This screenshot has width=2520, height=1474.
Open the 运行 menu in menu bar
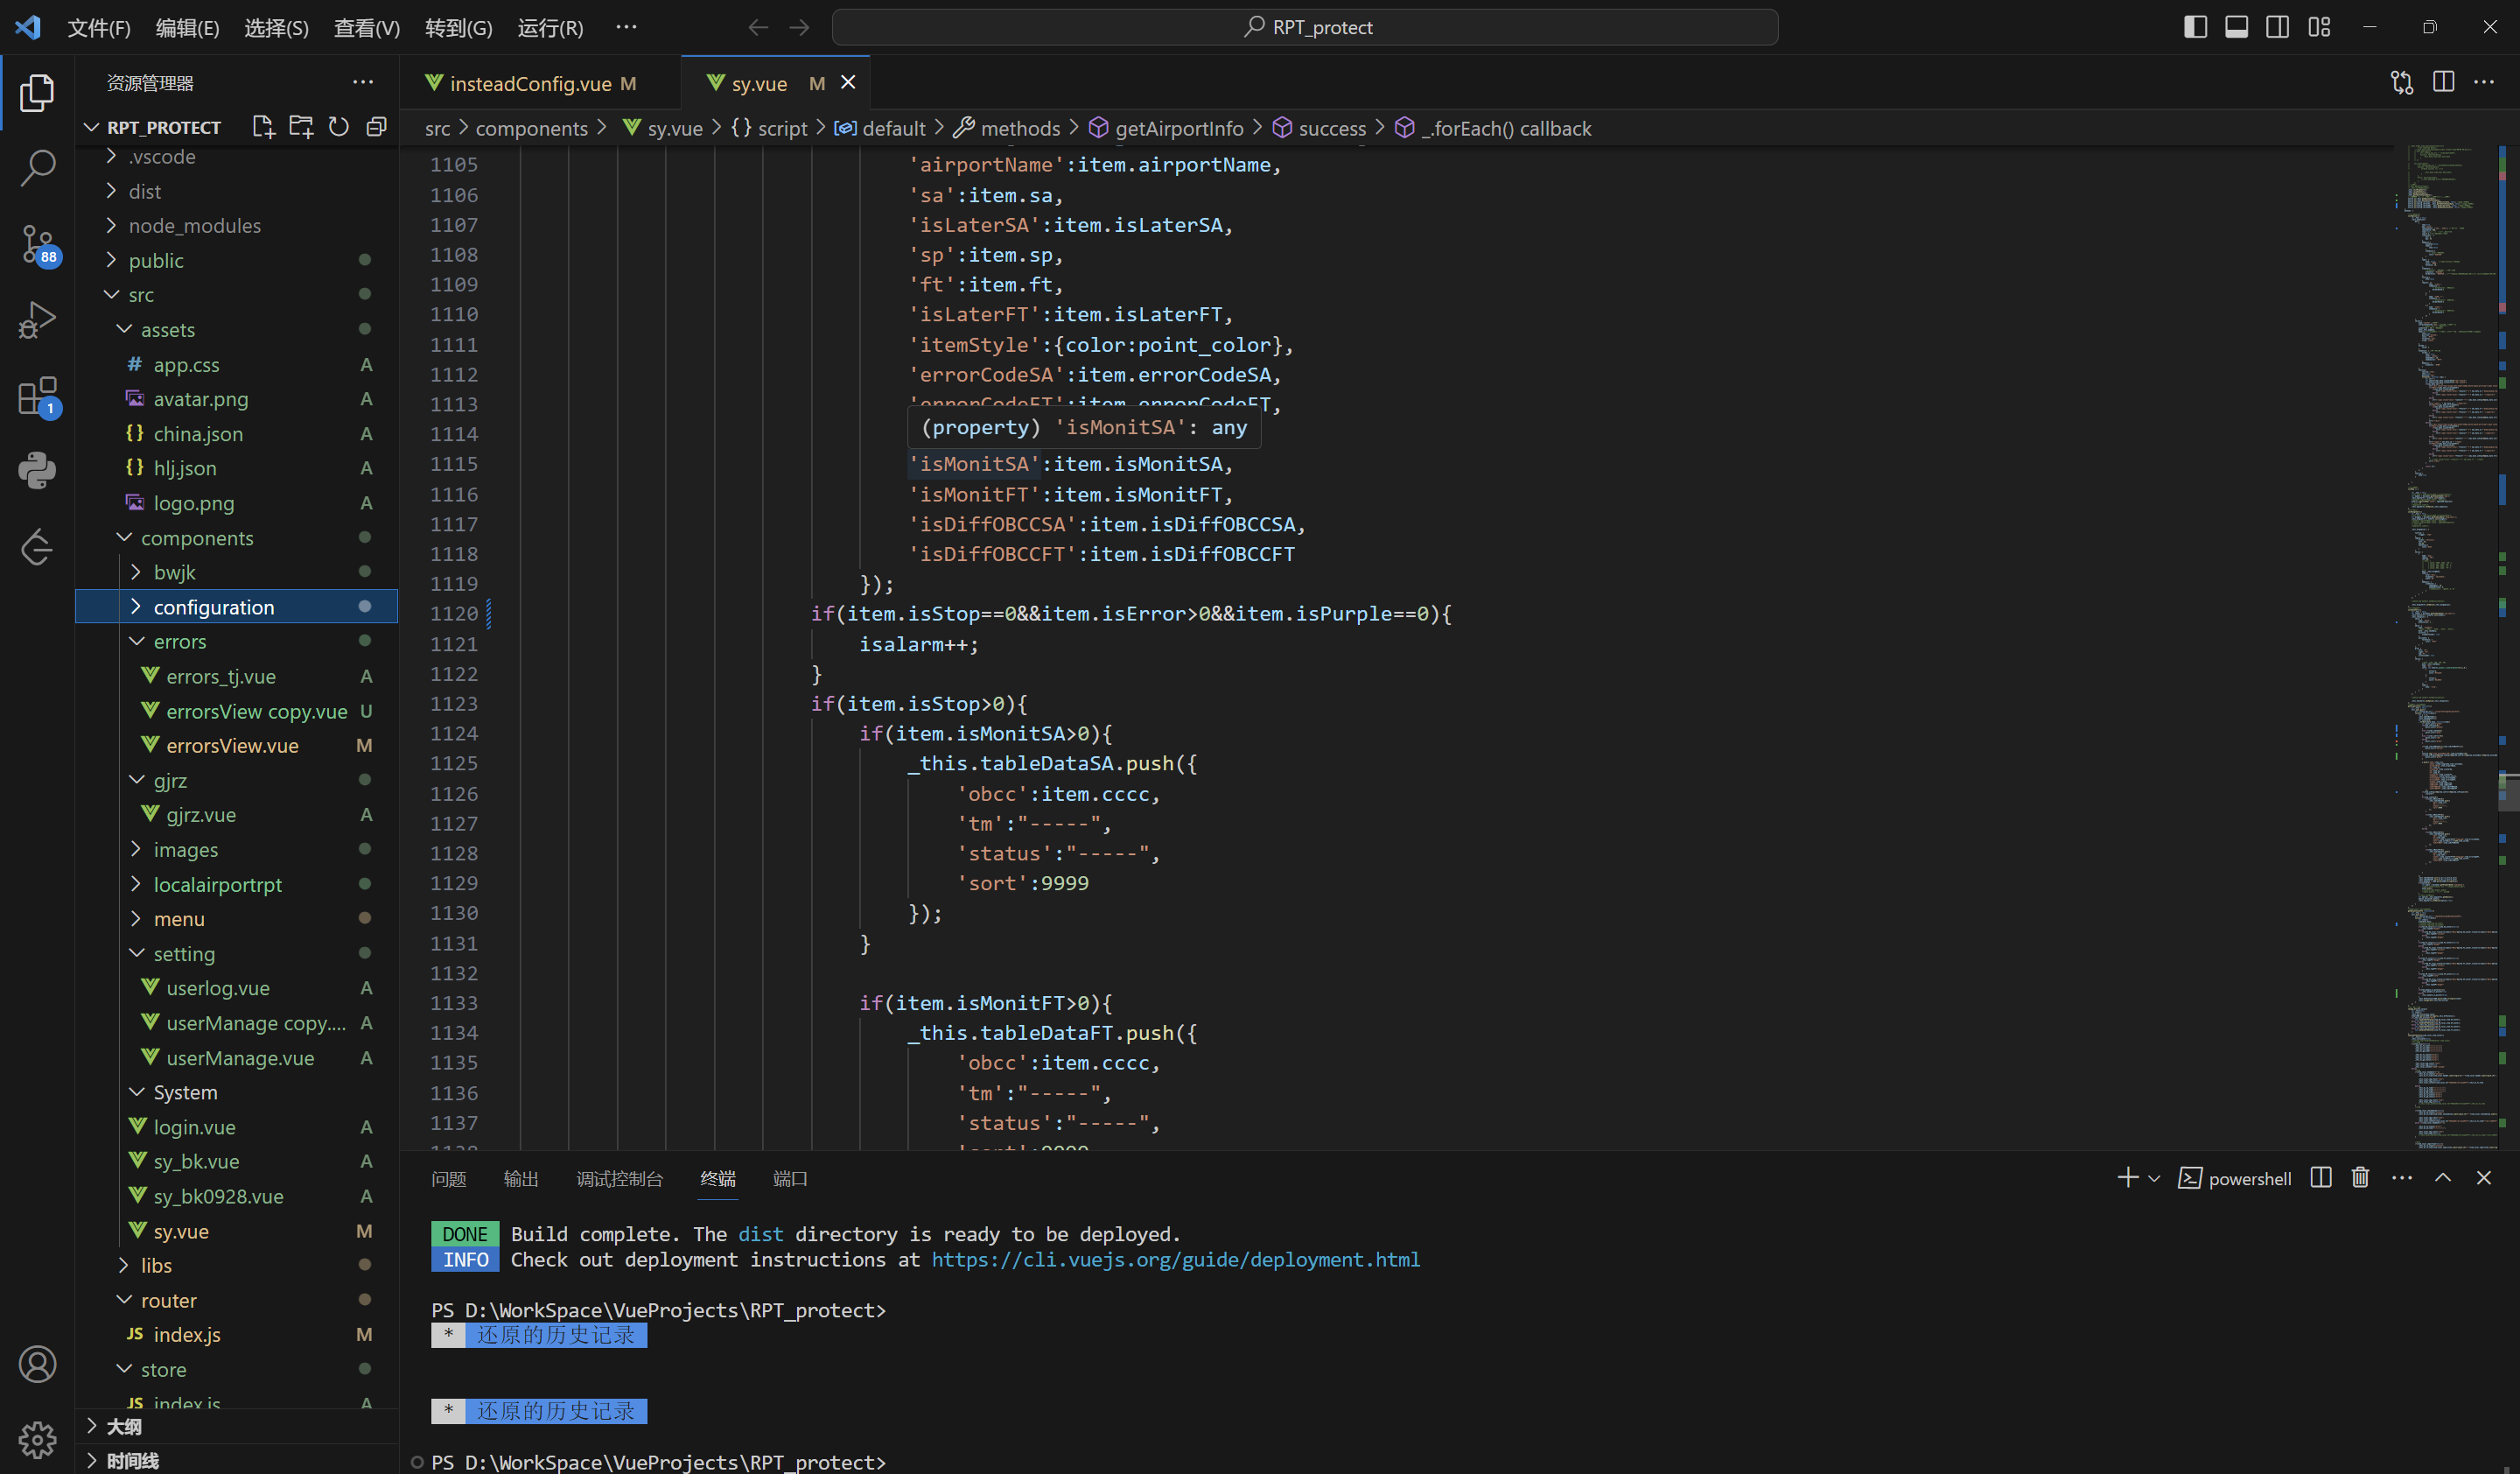tap(552, 26)
